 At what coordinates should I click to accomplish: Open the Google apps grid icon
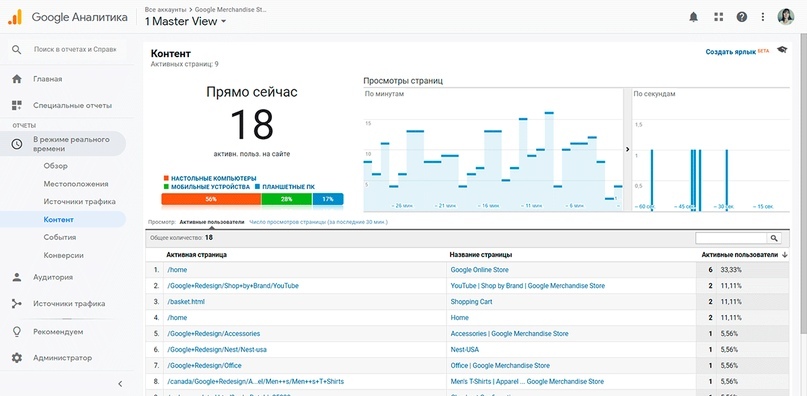point(718,17)
